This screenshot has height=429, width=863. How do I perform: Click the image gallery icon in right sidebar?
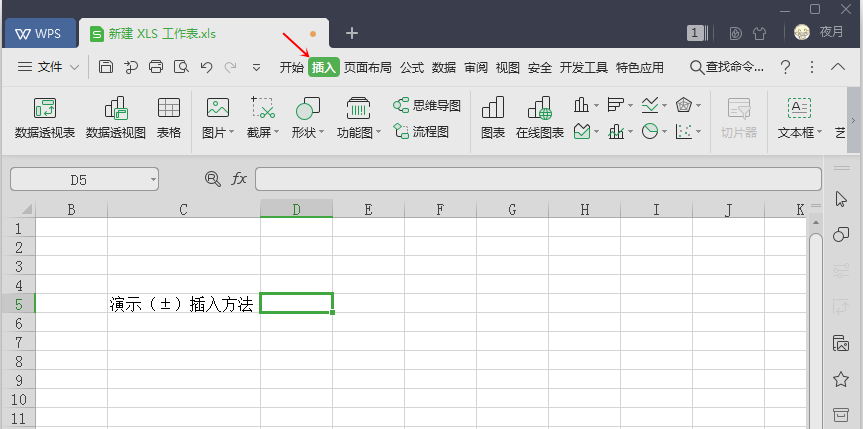click(x=840, y=343)
